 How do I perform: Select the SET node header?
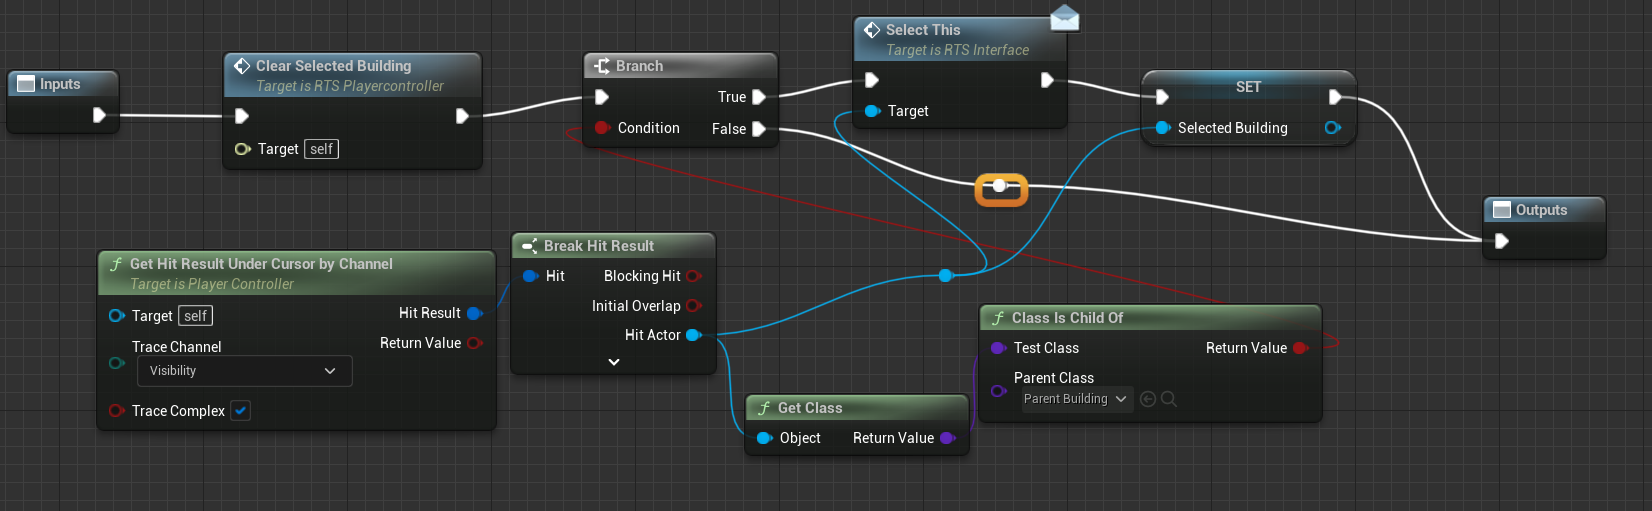point(1248,87)
